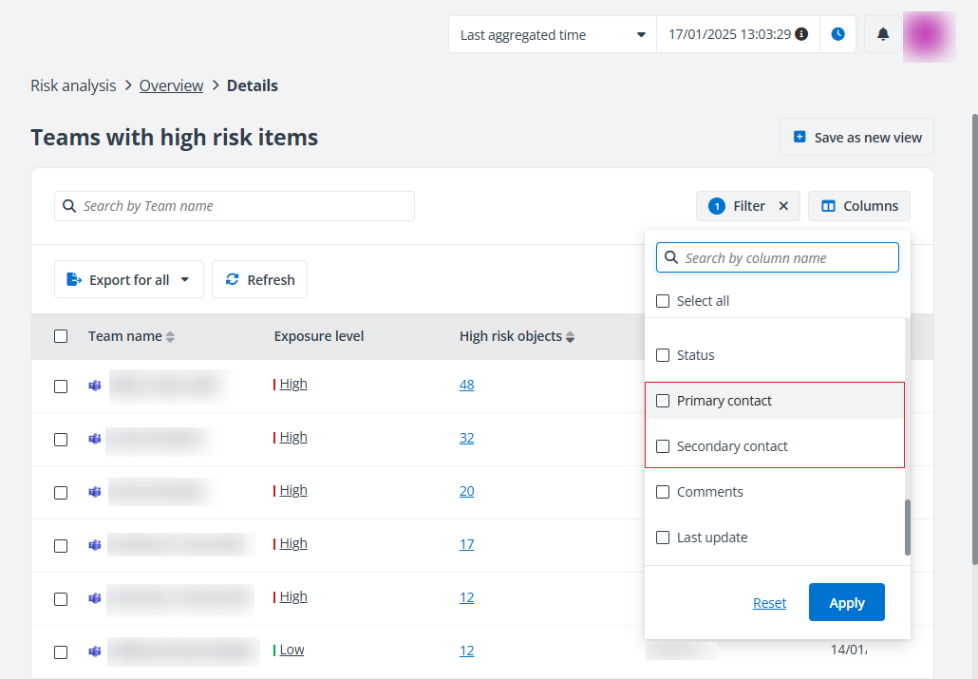Click the clock icon beside aggregated time

838,35
